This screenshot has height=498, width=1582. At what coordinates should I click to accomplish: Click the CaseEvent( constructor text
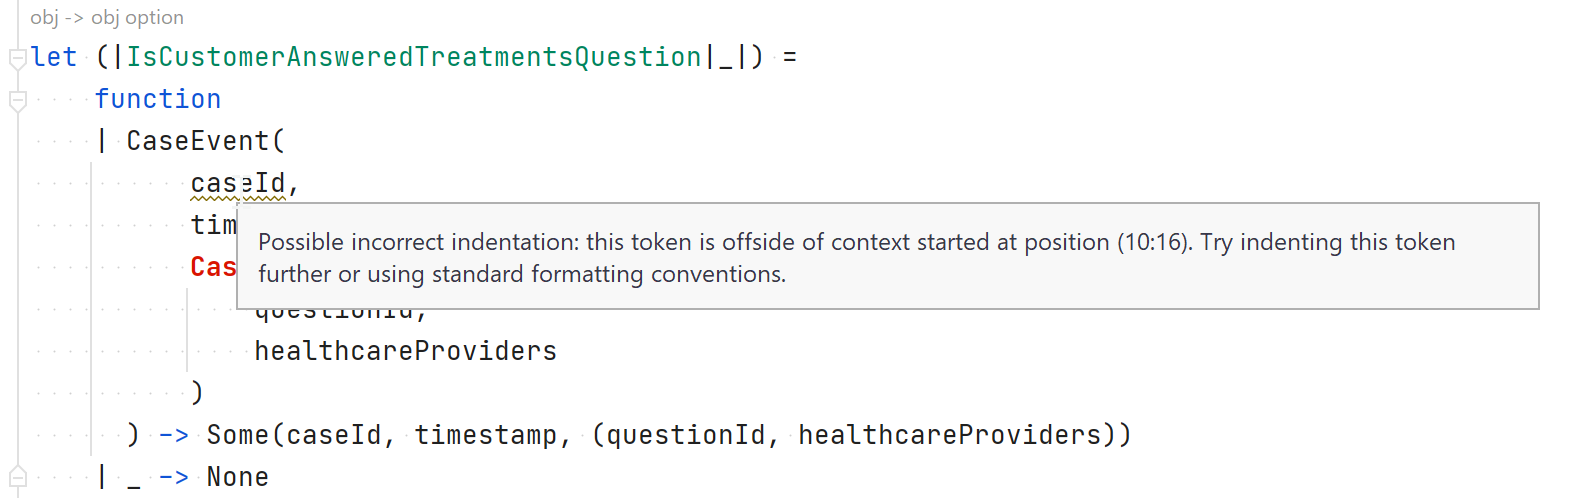point(206,141)
